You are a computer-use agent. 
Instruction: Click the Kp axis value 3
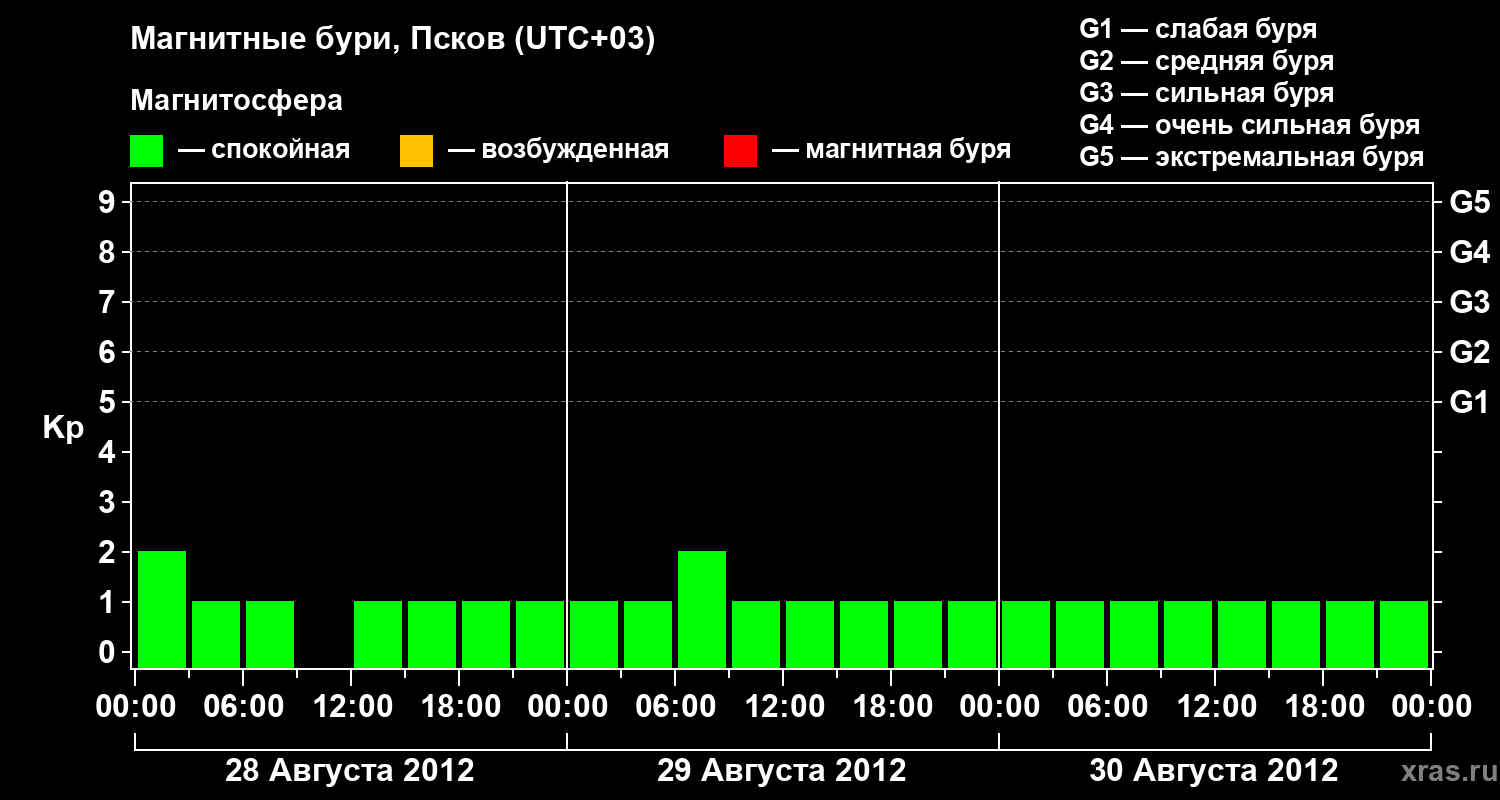109,502
